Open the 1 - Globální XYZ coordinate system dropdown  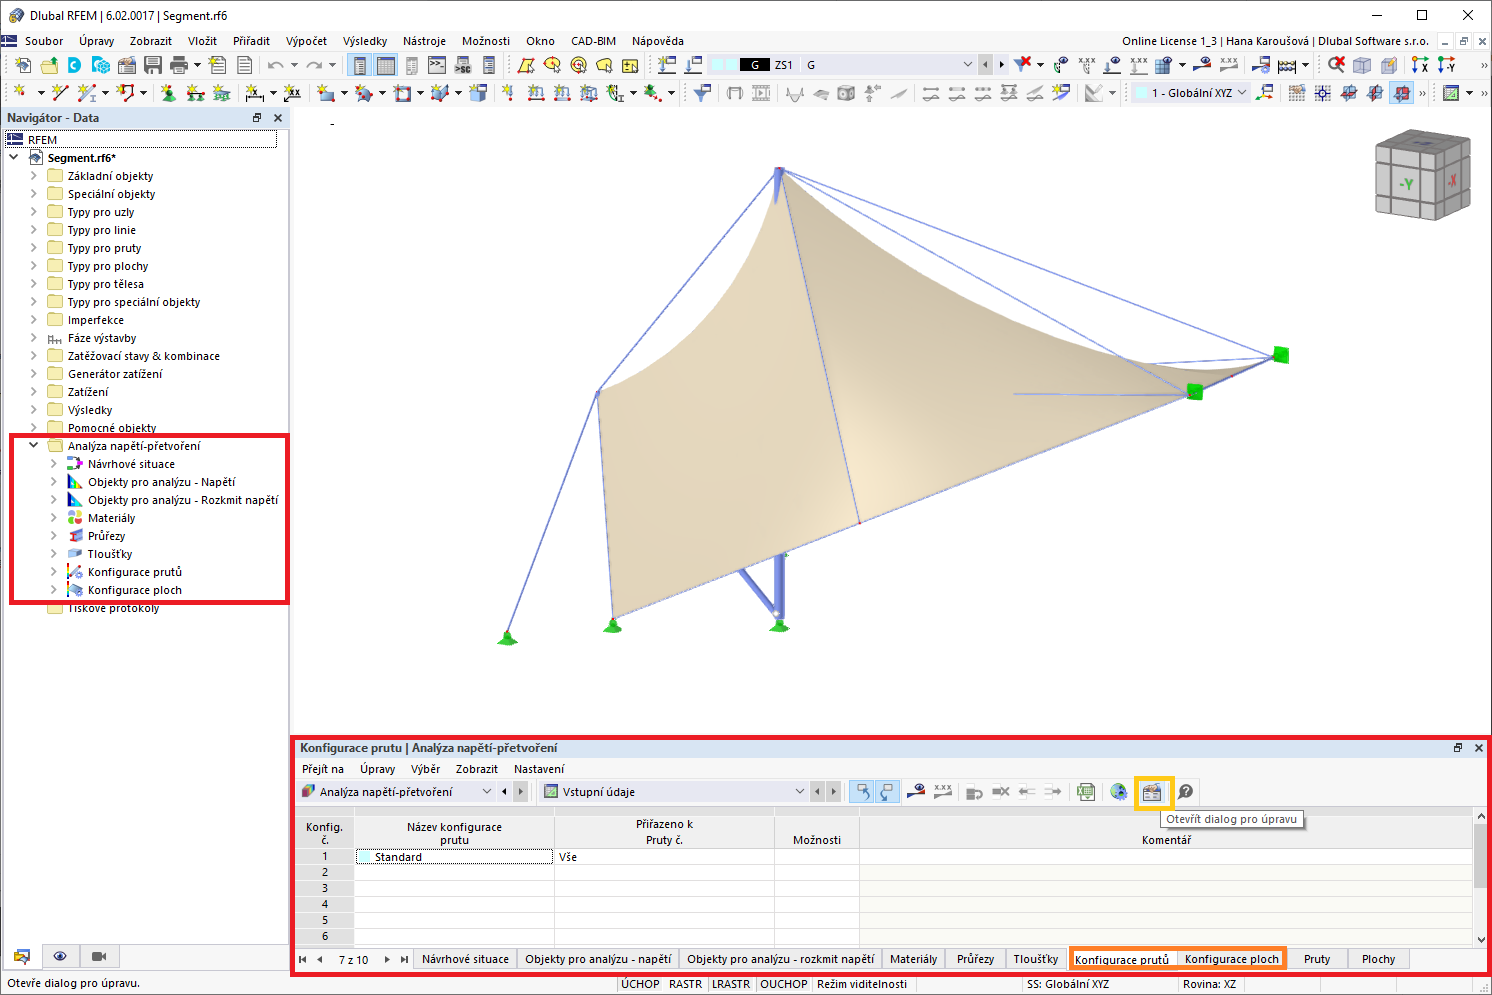1242,93
